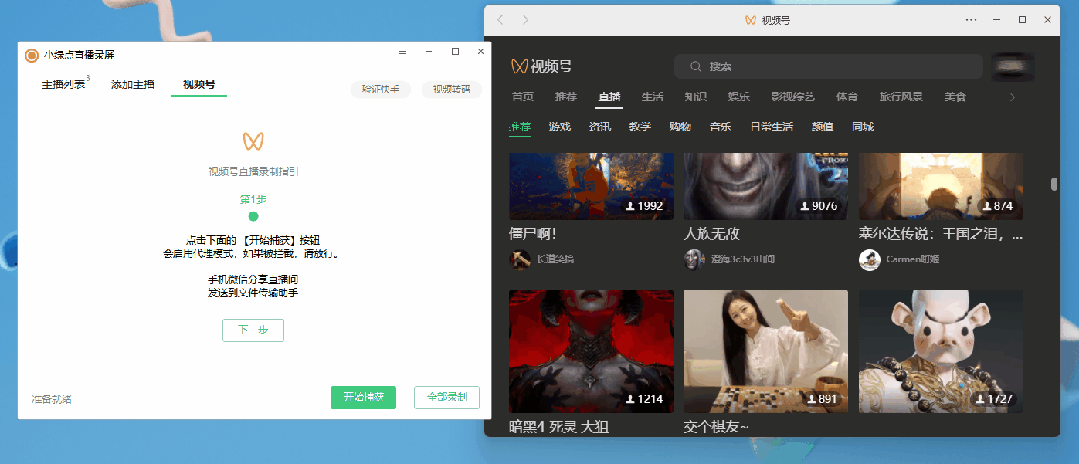The width and height of the screenshot is (1079, 464).
Task: Click the pill button beside 视频转码
Action: coord(381,89)
